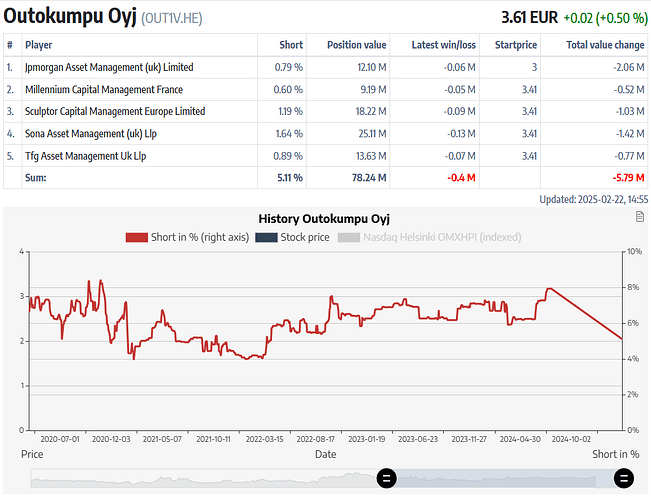Screen dimensions: 651x500
Task: Click Jpmorgan's 0.79 % short value
Action: 289,67
